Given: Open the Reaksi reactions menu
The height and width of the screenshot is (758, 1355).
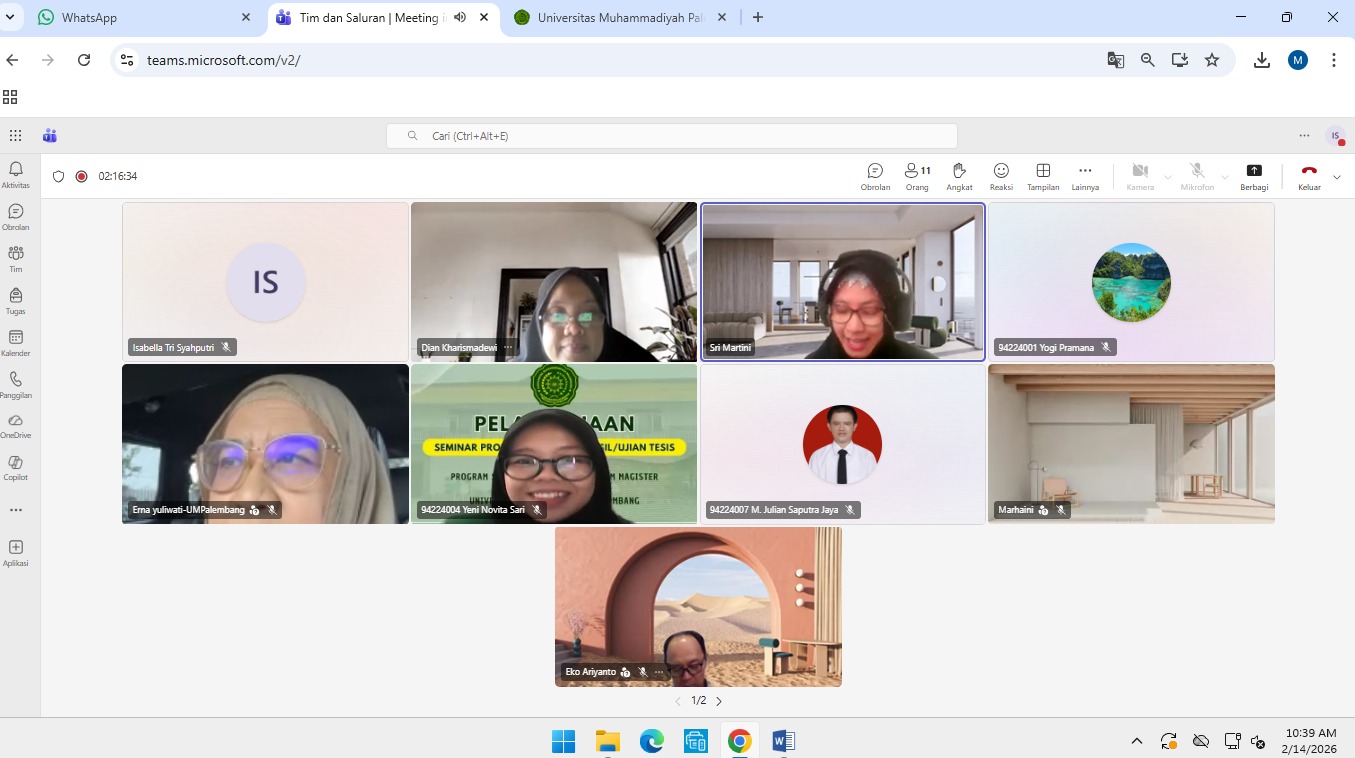Looking at the screenshot, I should tap(1001, 176).
